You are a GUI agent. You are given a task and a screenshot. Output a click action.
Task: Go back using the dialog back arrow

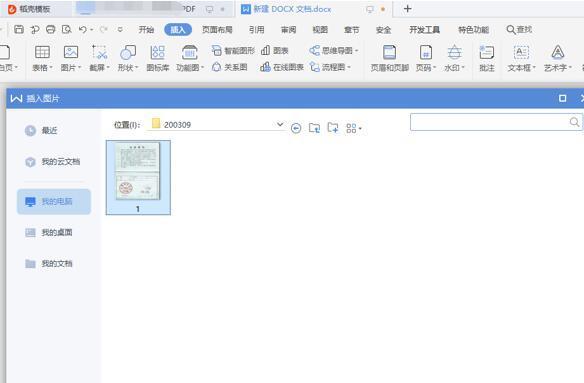pos(296,129)
